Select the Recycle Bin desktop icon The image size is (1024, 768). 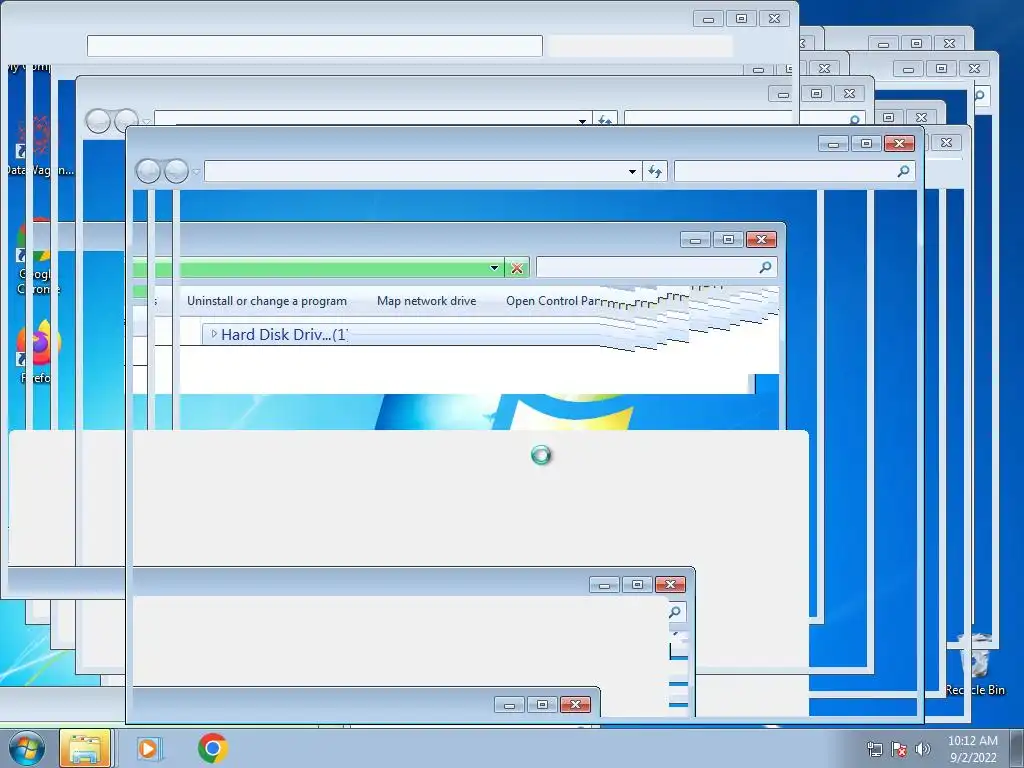(976, 663)
